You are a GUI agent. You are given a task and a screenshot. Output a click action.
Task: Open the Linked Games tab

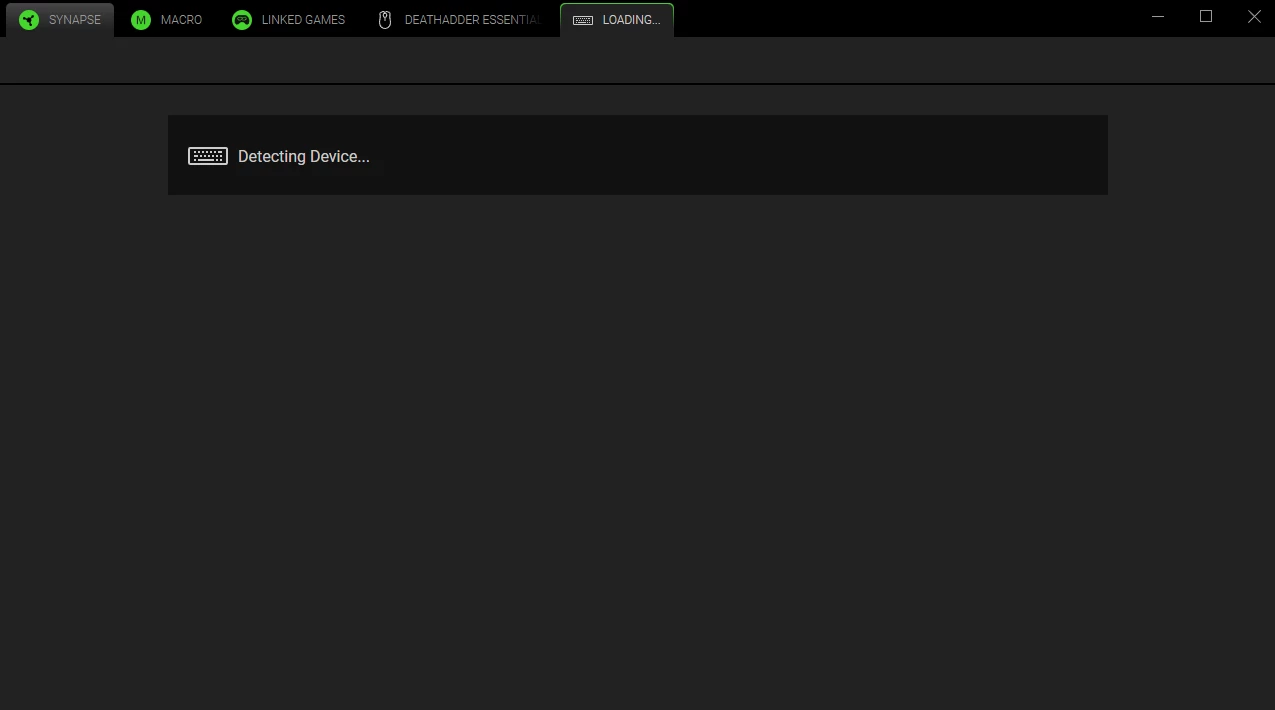[x=288, y=20]
